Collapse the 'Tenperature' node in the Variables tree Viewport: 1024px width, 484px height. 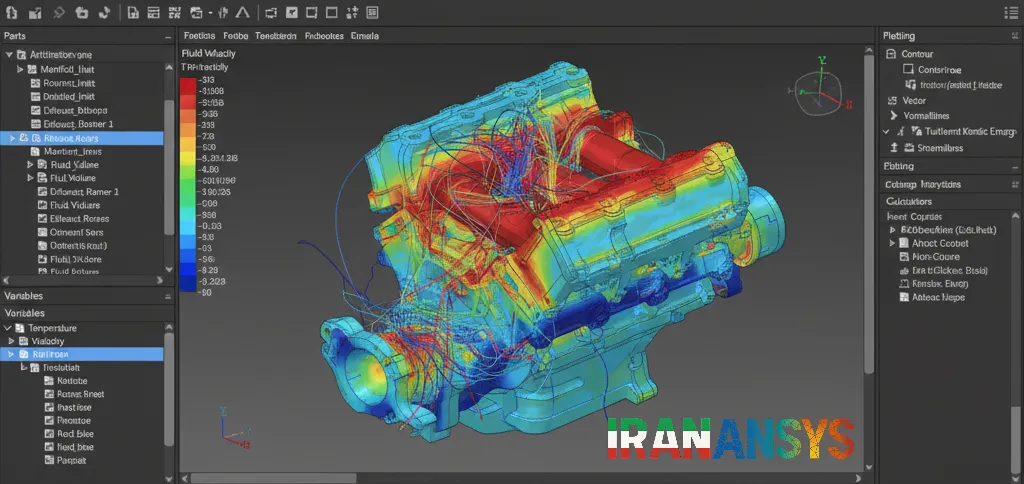point(8,328)
